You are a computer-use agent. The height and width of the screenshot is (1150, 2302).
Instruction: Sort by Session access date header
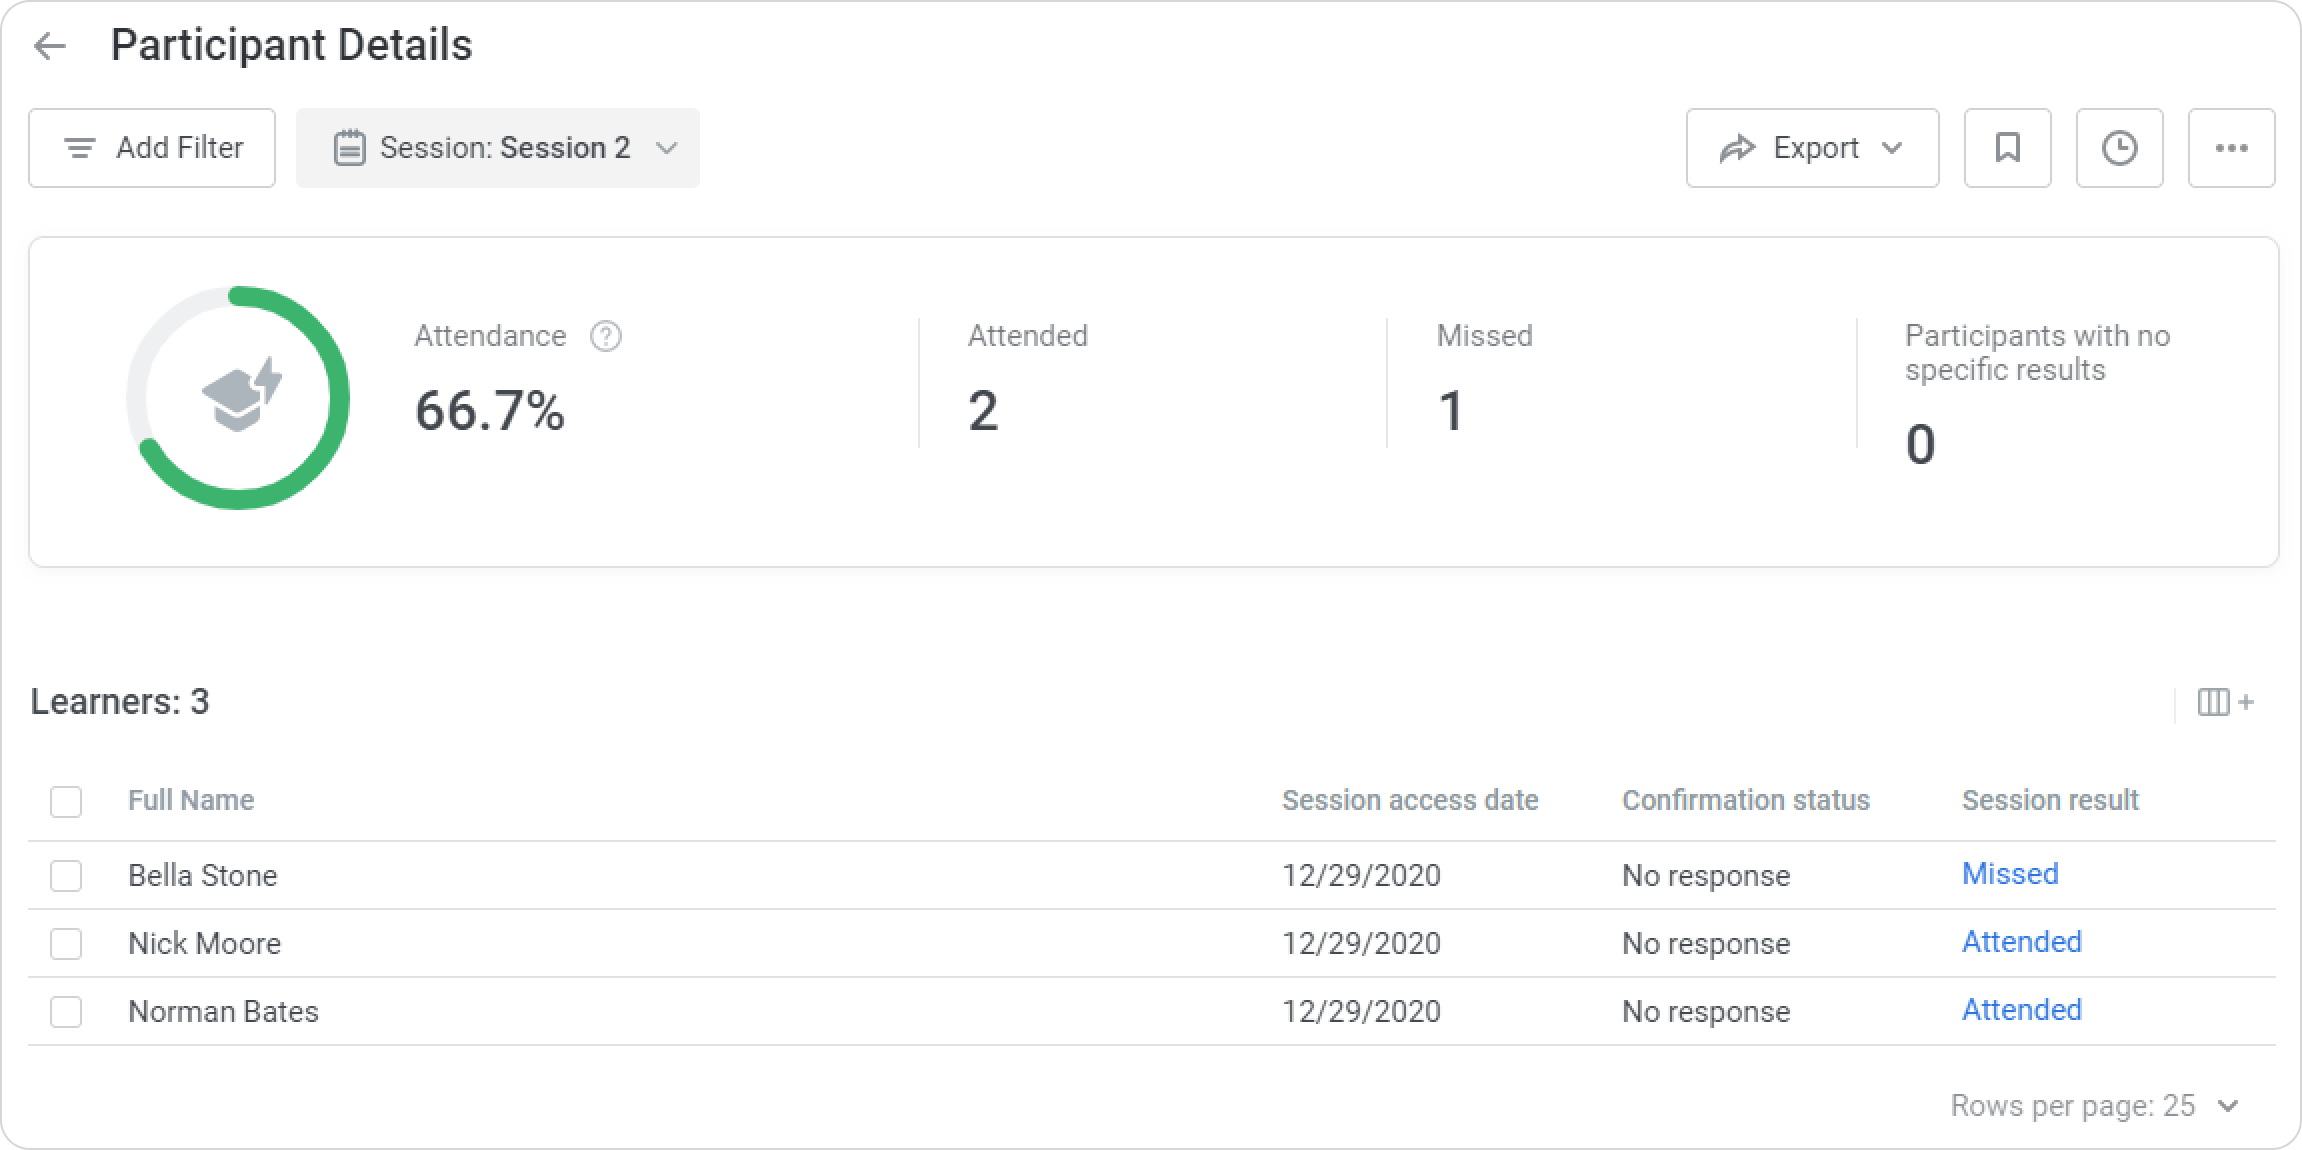coord(1410,800)
